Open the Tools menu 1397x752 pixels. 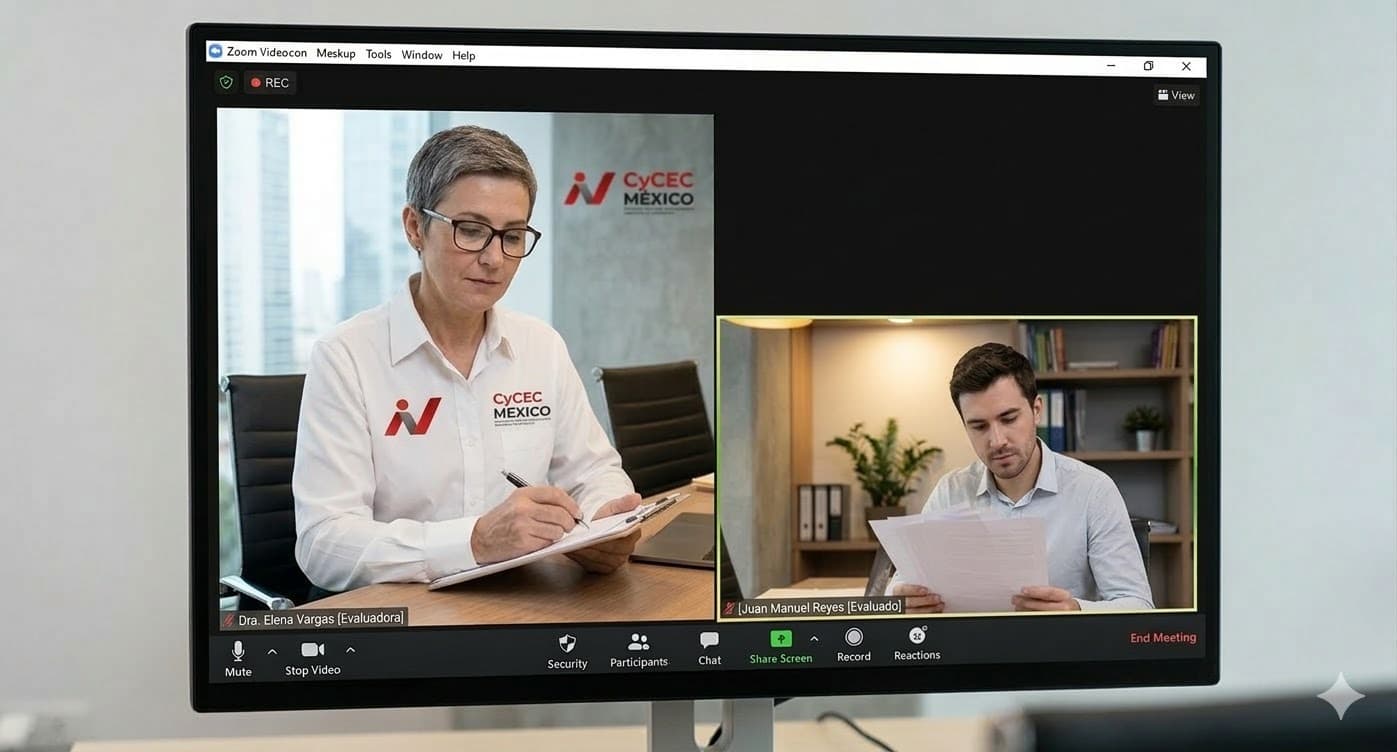[378, 54]
